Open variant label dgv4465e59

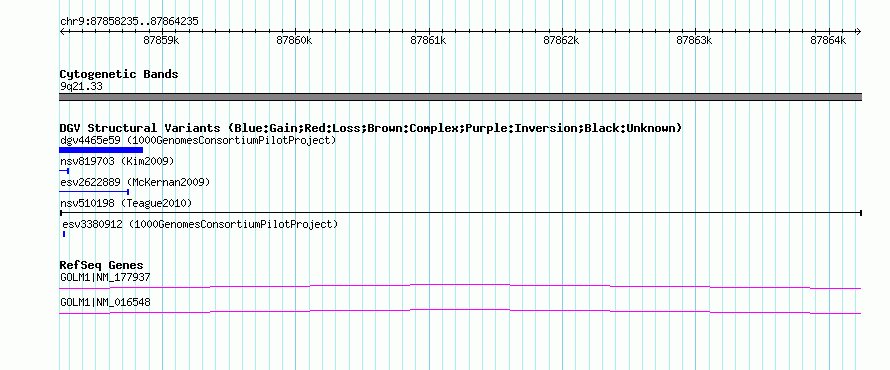pyautogui.click(x=198, y=140)
